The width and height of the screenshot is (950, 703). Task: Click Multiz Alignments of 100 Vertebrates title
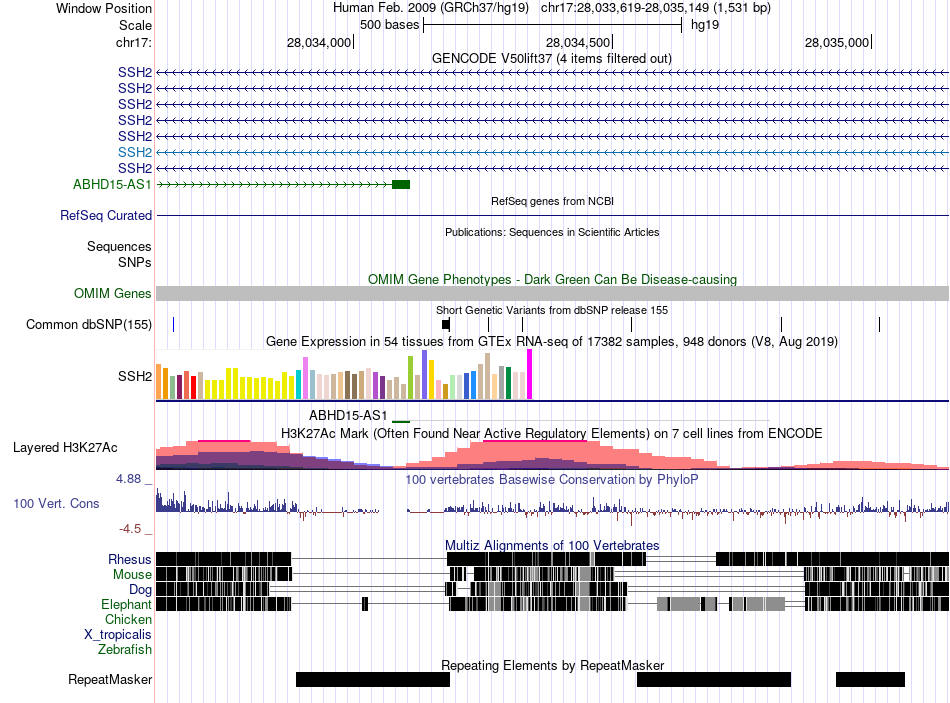click(552, 545)
